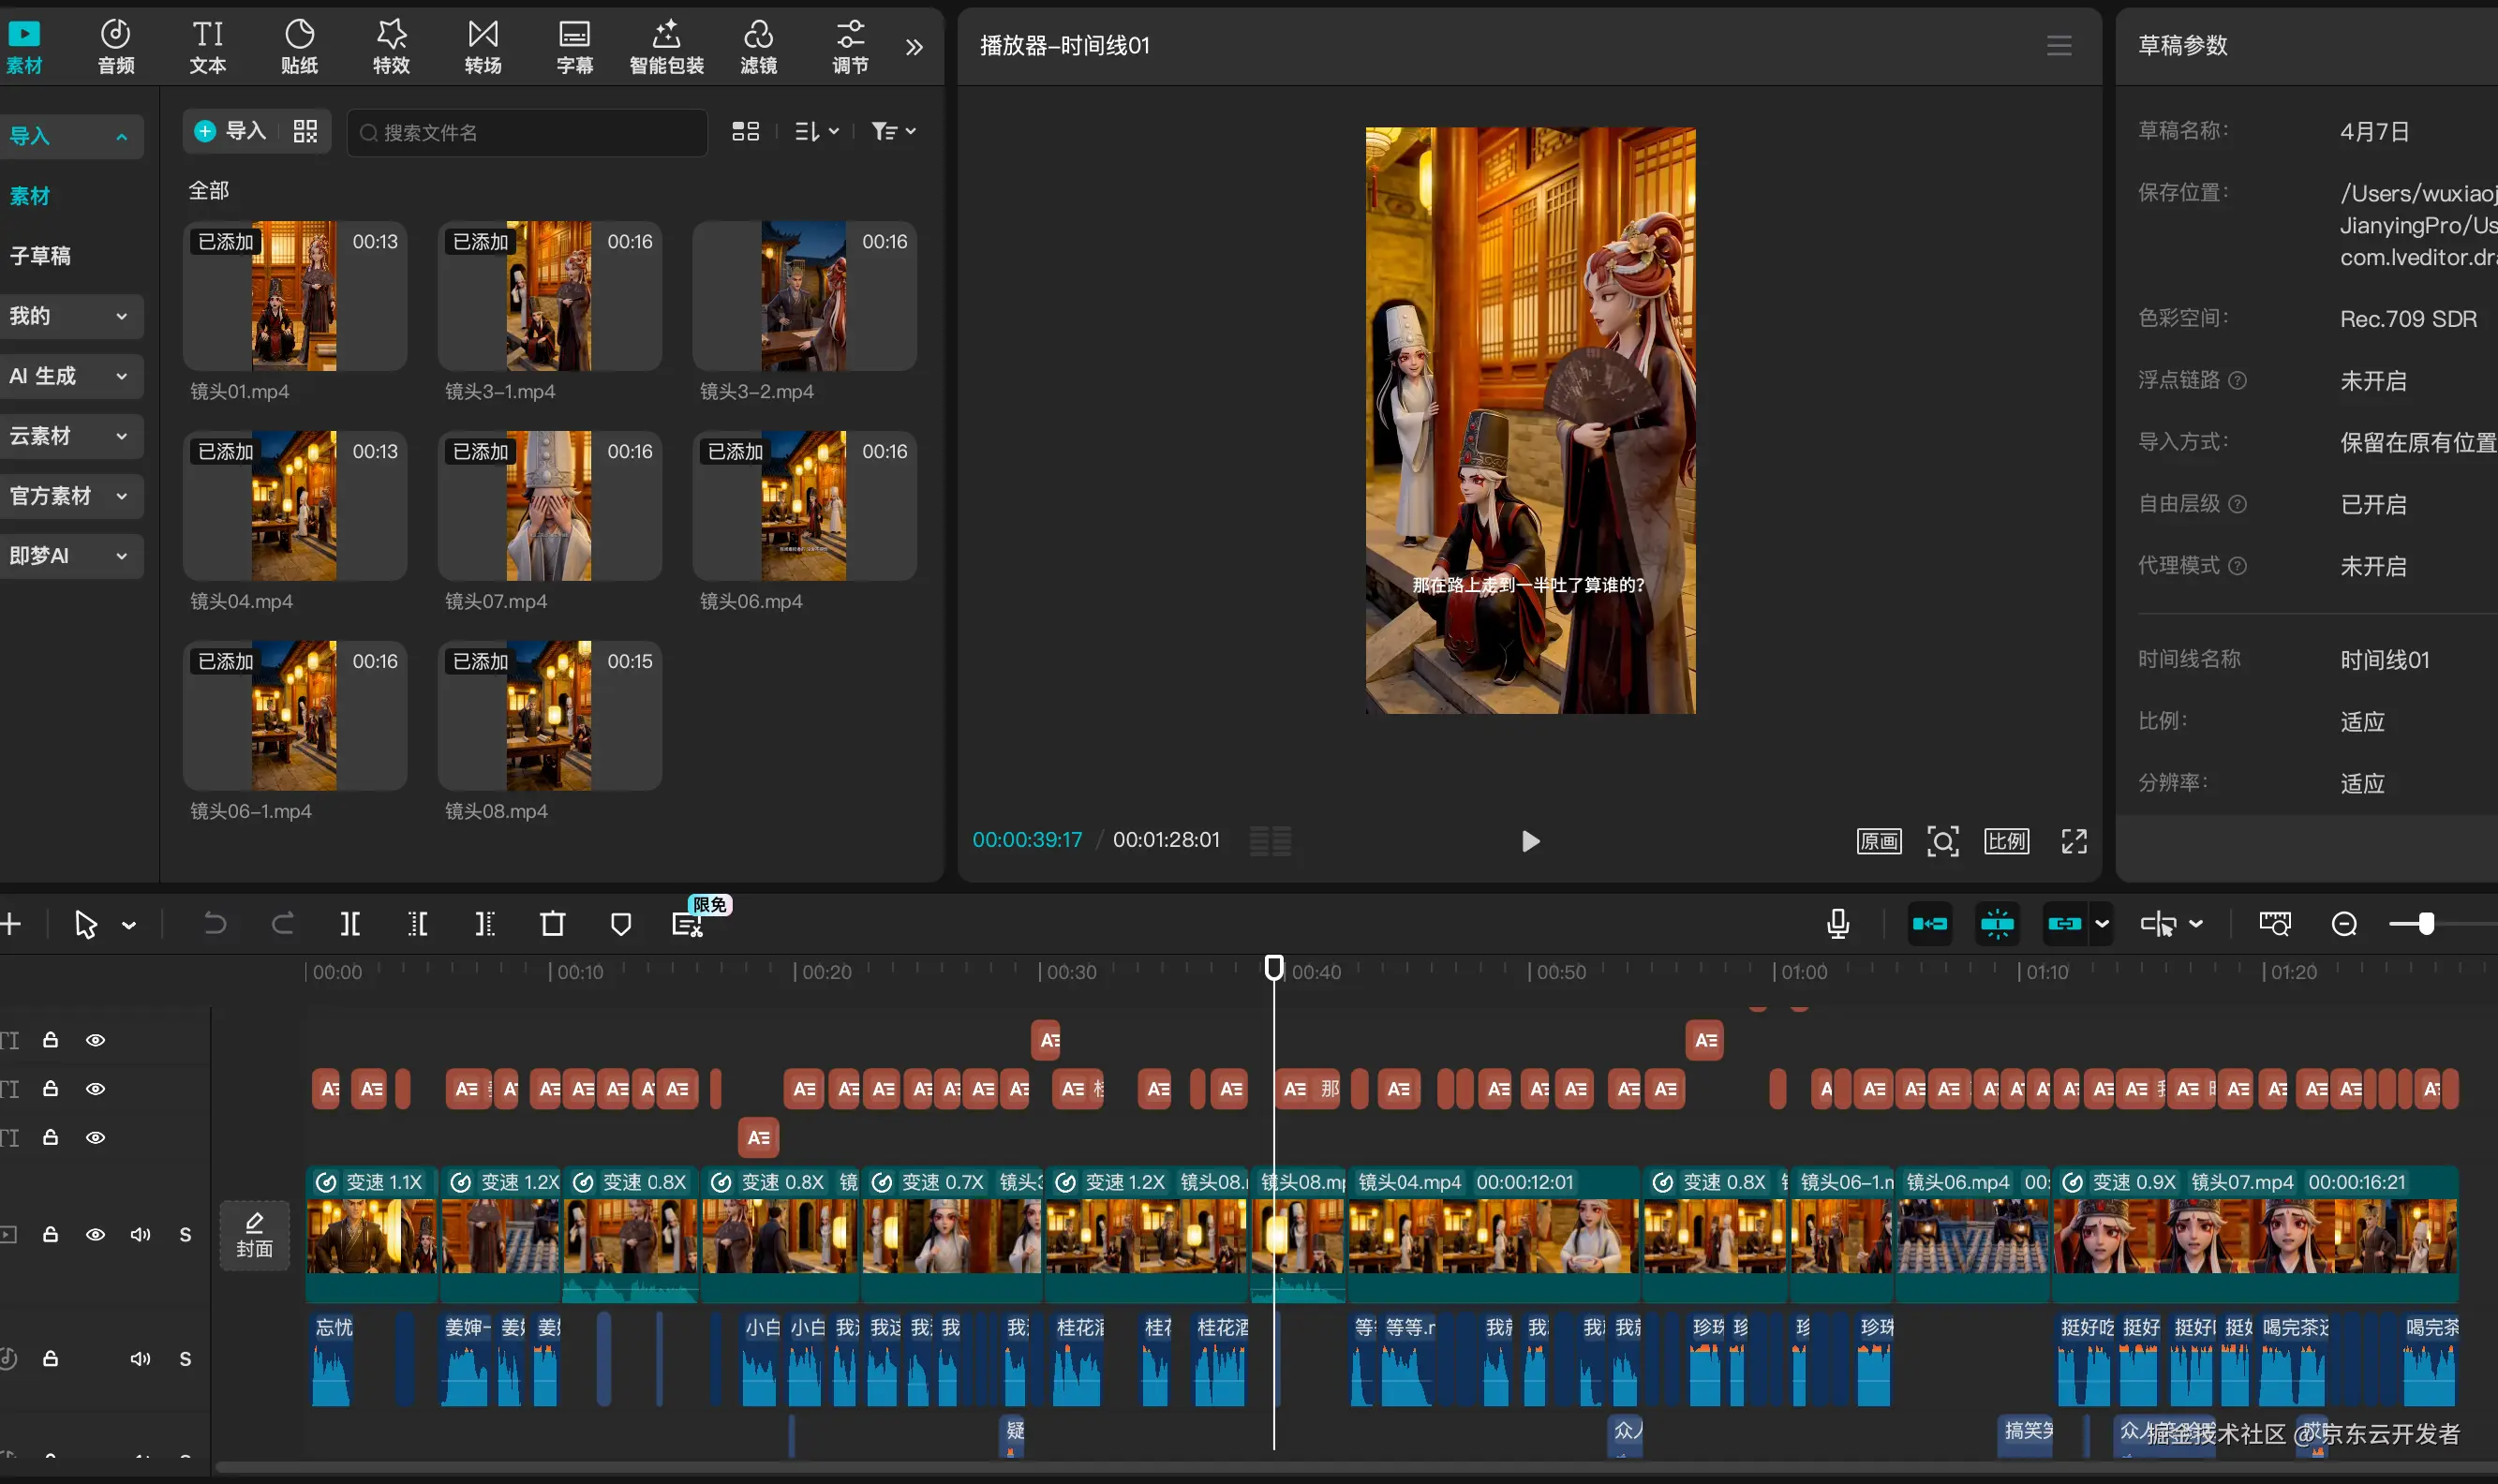Mute the main video track
The width and height of the screenshot is (2498, 1484).
[140, 1235]
